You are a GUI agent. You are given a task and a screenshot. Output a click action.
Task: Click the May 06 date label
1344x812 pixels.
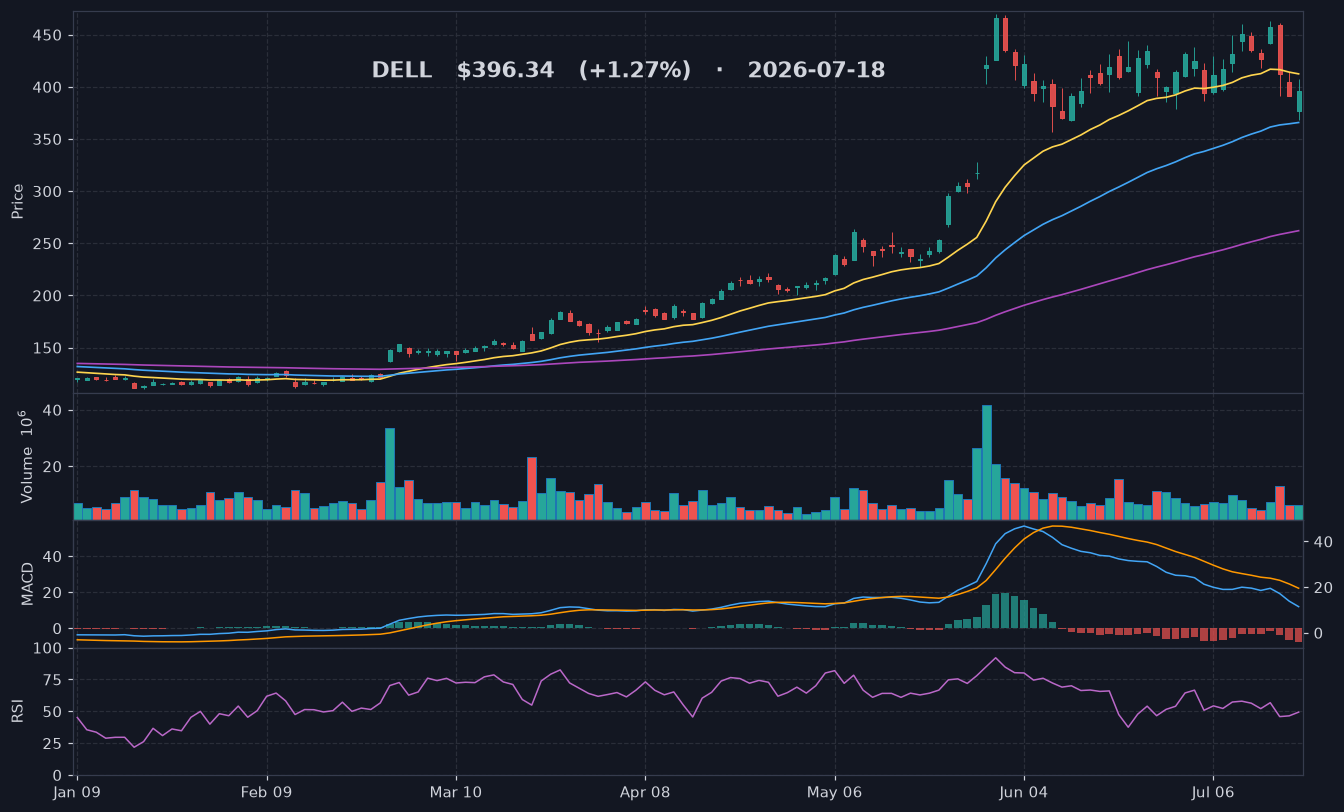(x=835, y=792)
